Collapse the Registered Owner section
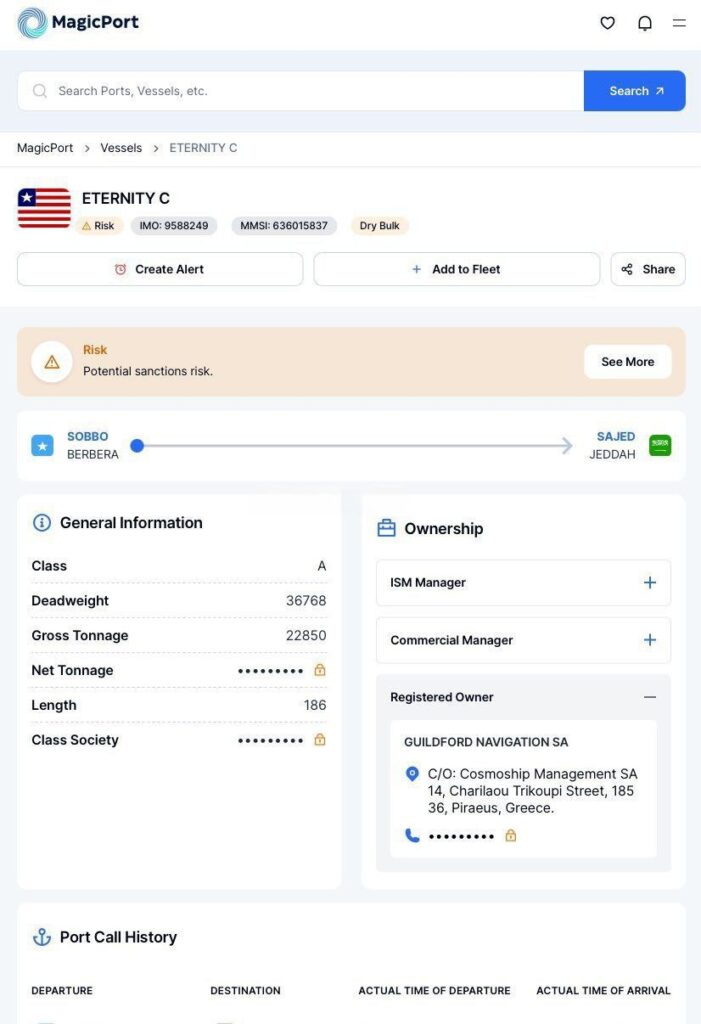 pos(649,697)
